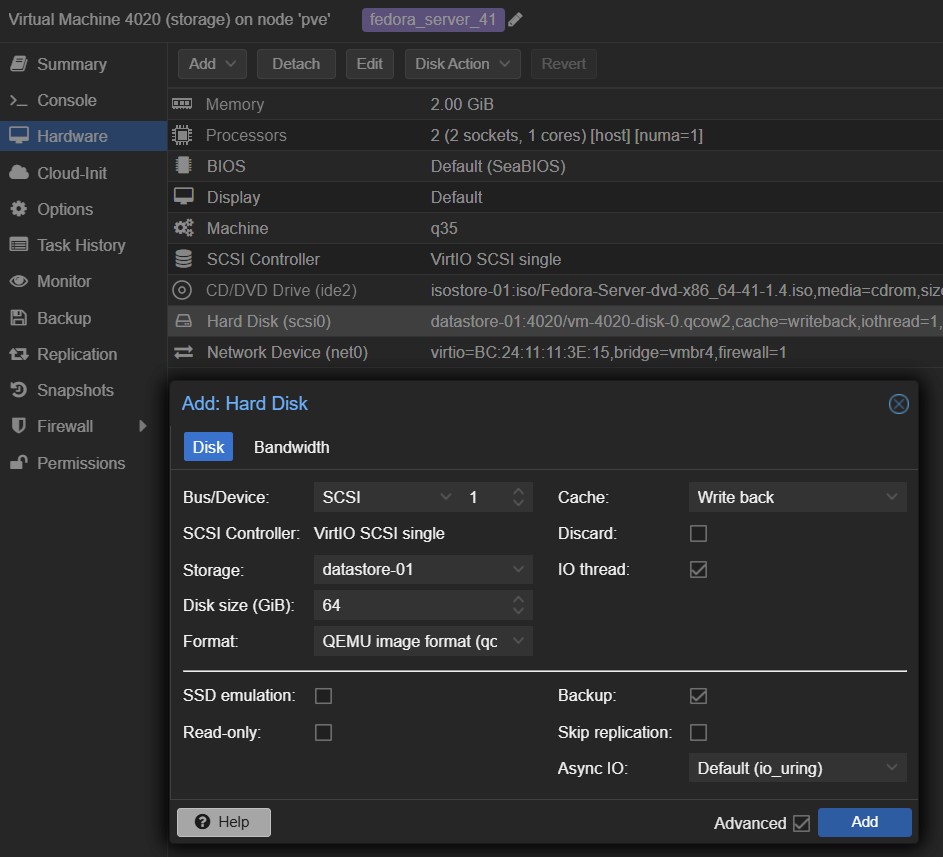The image size is (943, 857).
Task: Open Cloud-Init settings in sidebar
Action: 71,173
